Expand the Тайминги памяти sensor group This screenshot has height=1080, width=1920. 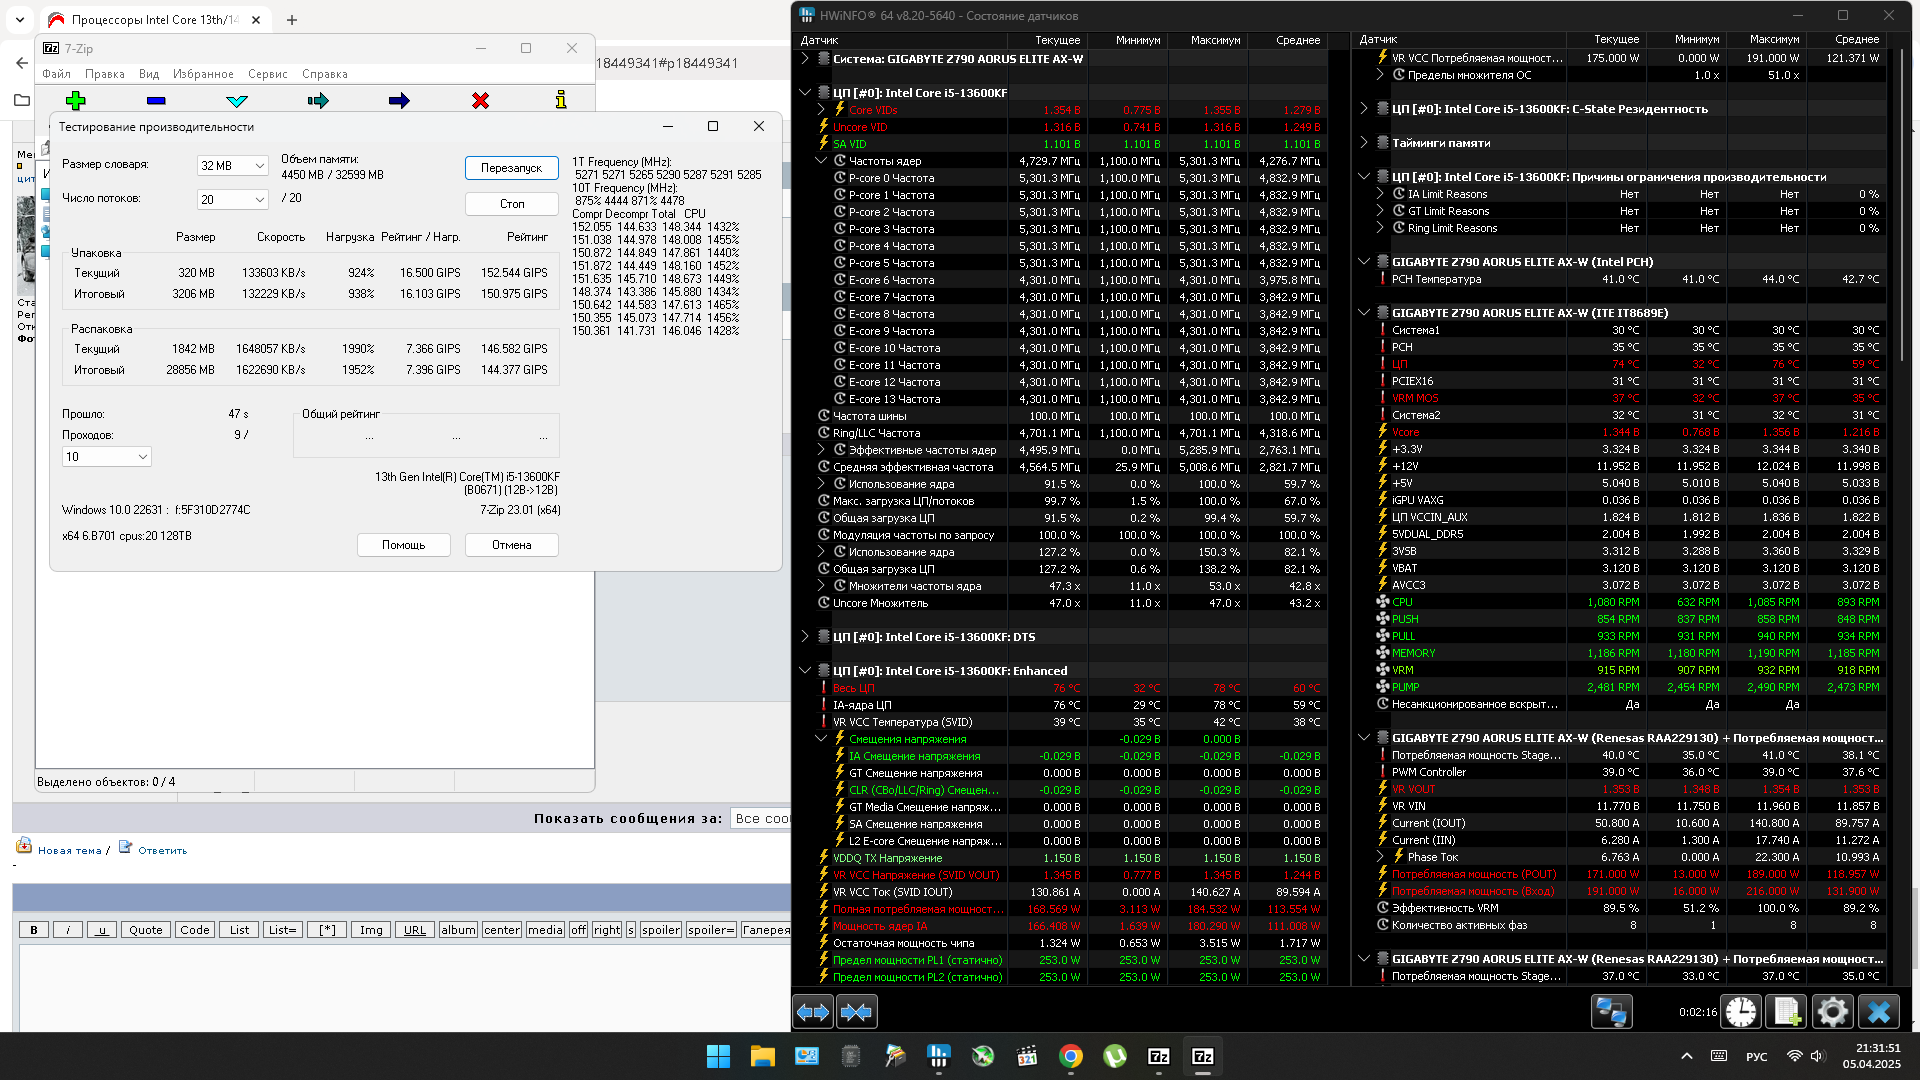1364,143
